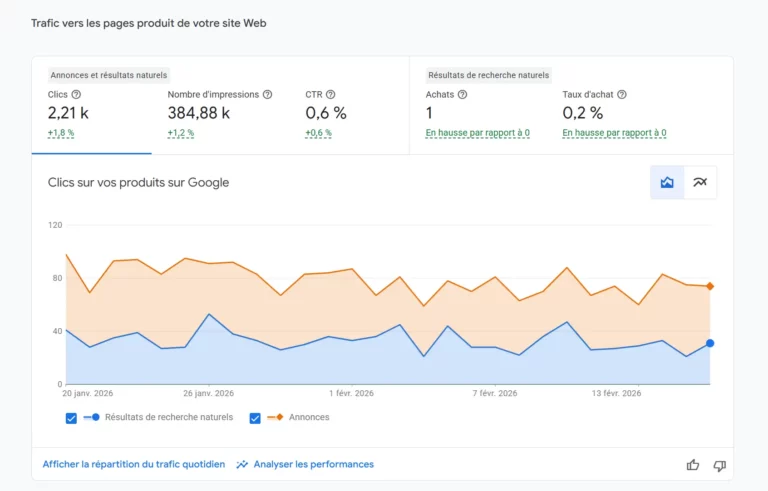Open help icon next to Nombre d'impressions
This screenshot has height=491, width=768.
267,95
